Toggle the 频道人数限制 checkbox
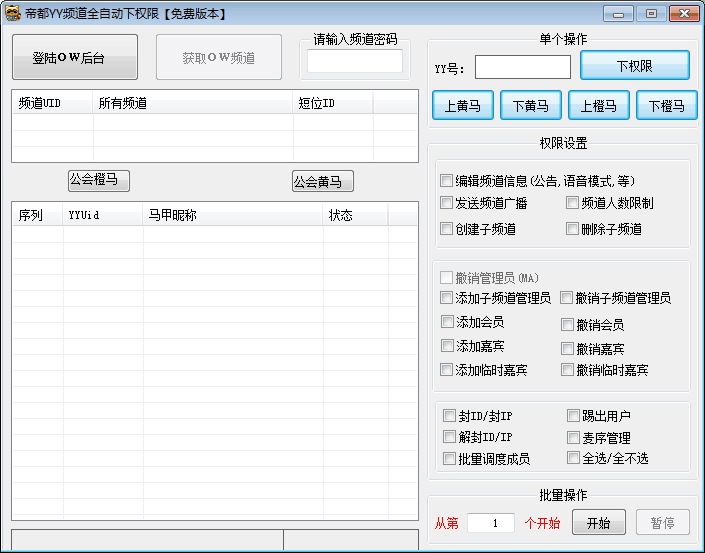The width and height of the screenshot is (705, 553). (x=572, y=203)
